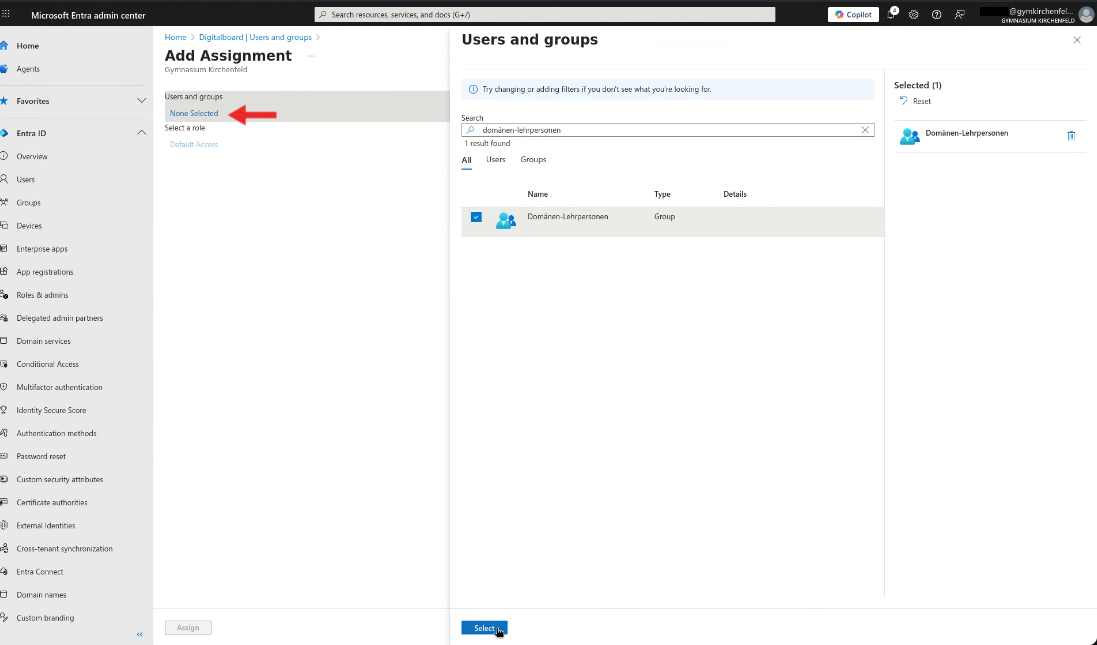The height and width of the screenshot is (645, 1097).
Task: Switch to the Users tab
Action: click(496, 160)
